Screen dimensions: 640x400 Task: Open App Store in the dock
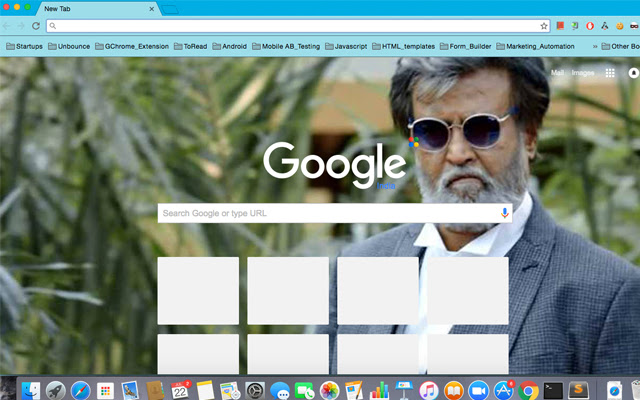coord(504,391)
